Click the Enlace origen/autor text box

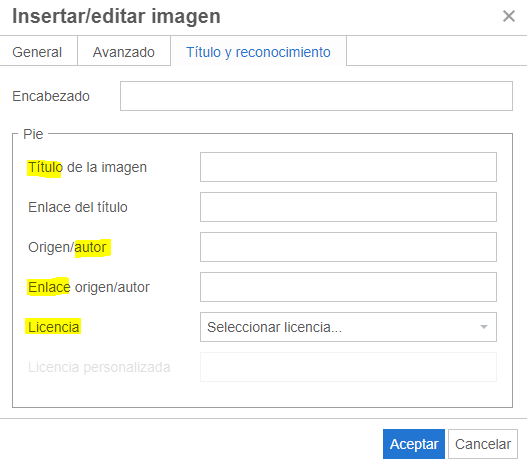(x=348, y=287)
